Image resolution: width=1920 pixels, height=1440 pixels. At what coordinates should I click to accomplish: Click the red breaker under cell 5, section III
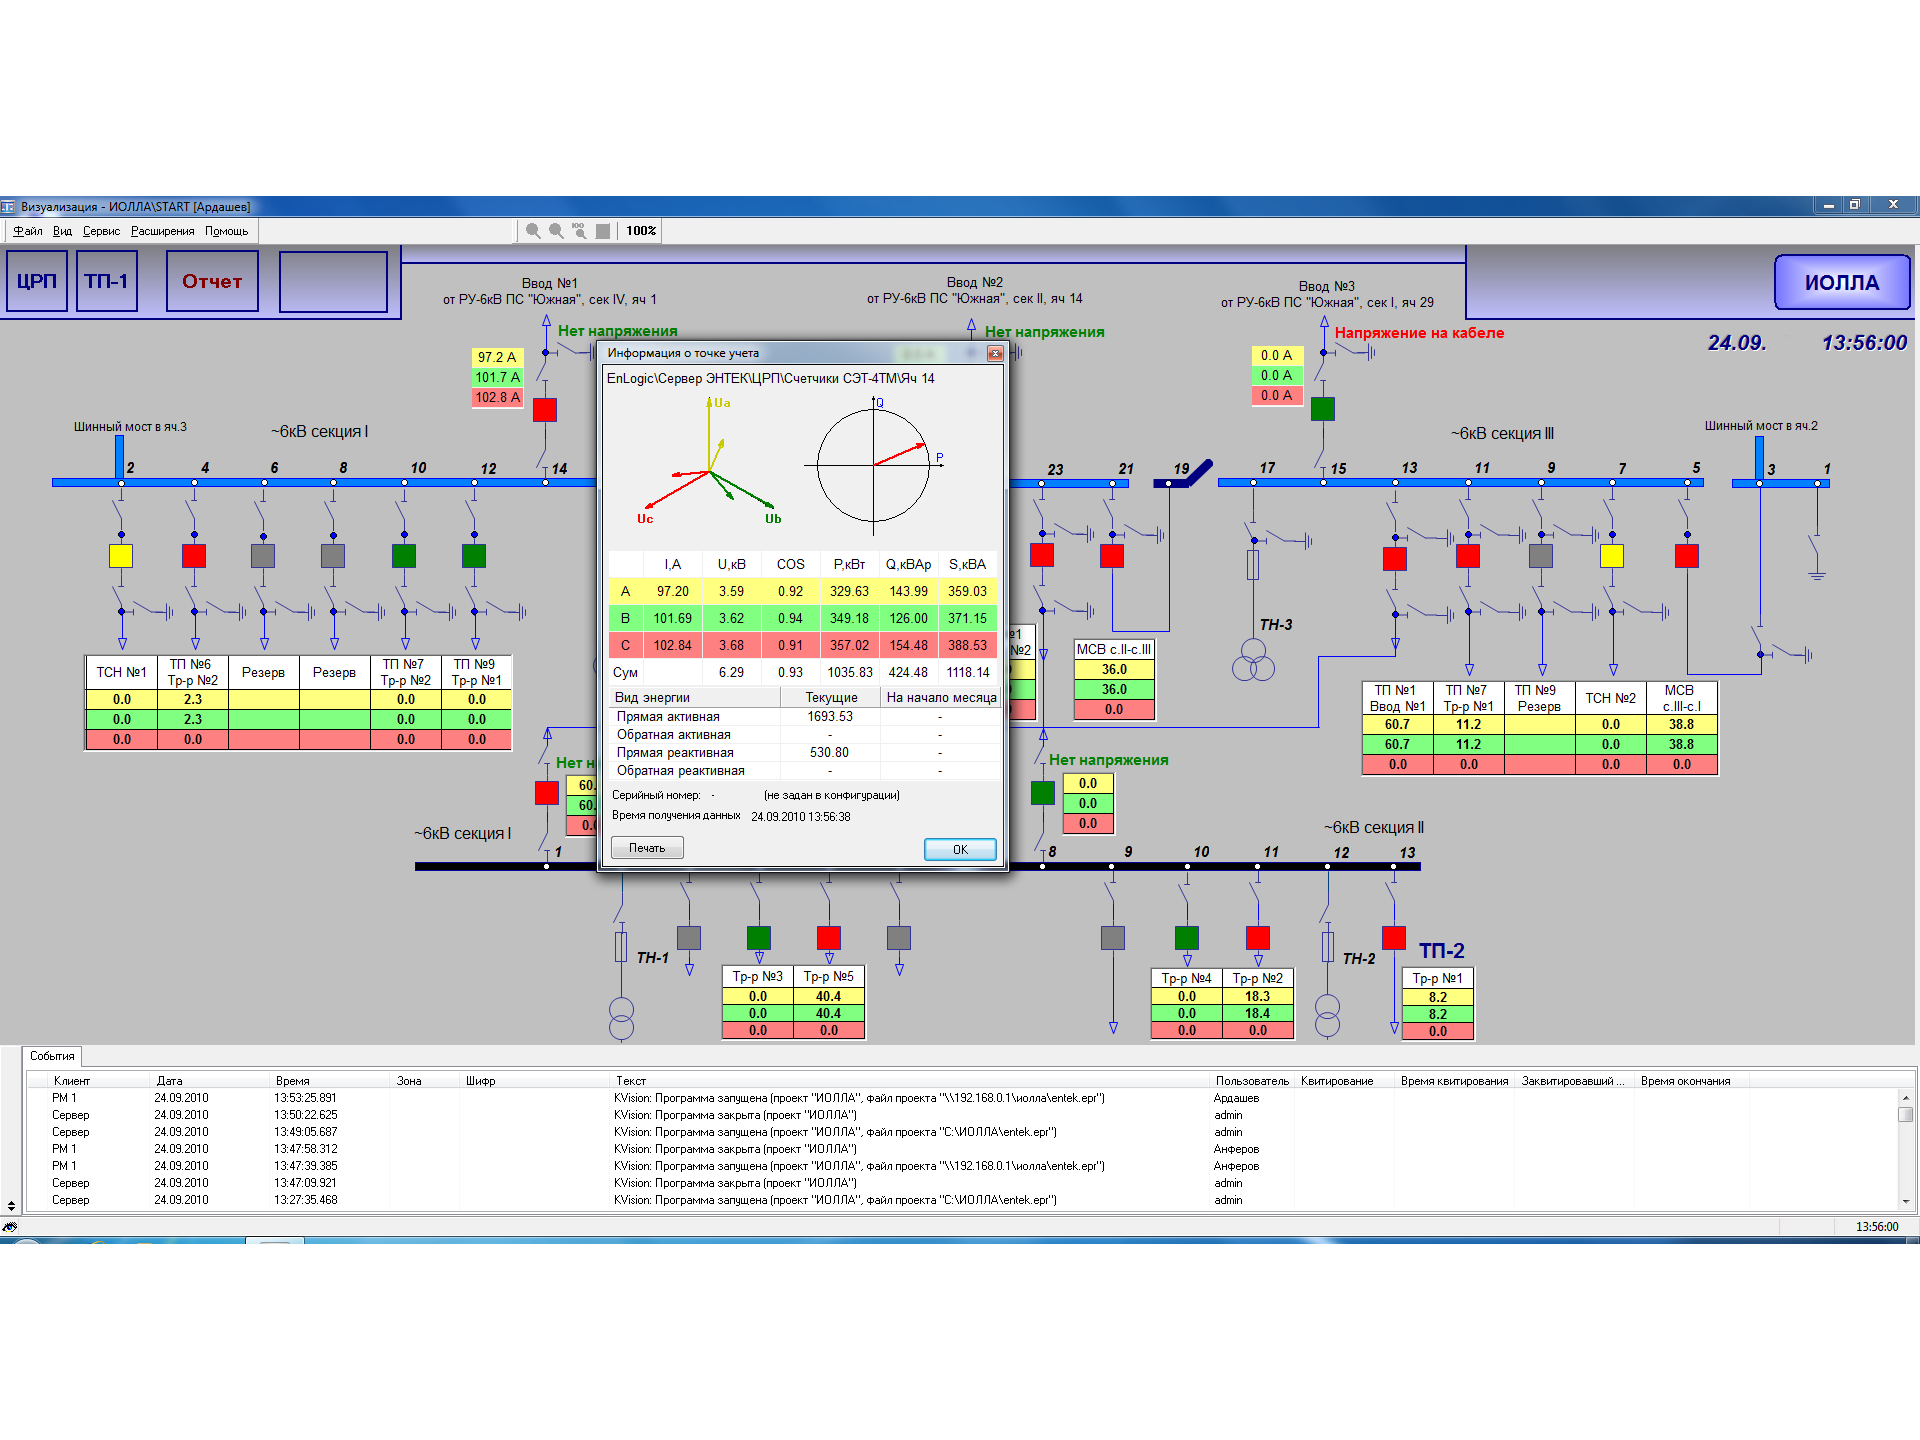click(x=1687, y=556)
